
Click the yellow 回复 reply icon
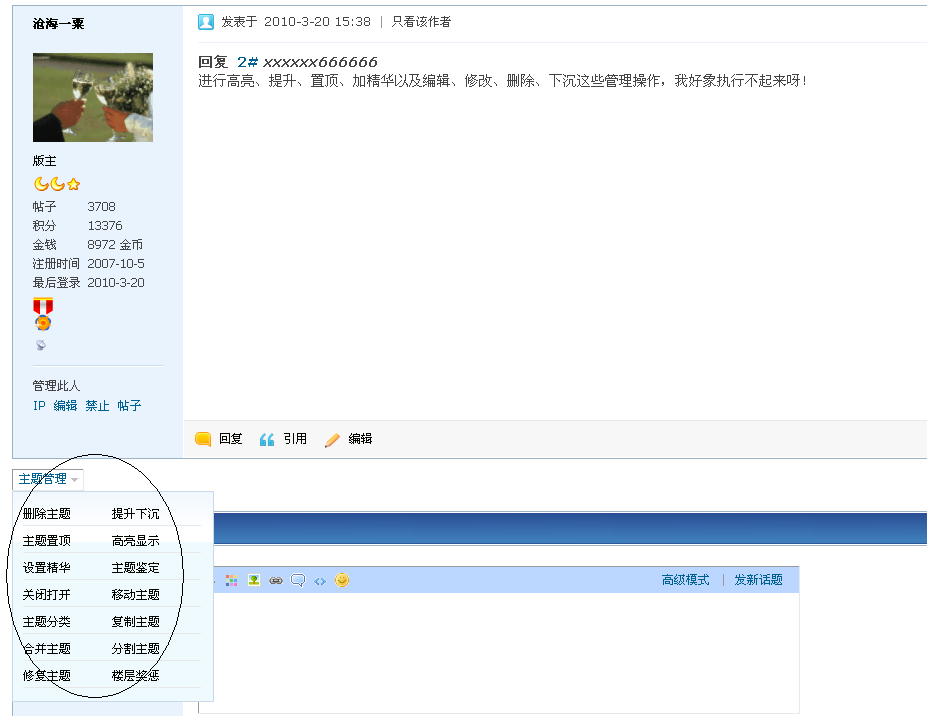(x=205, y=439)
